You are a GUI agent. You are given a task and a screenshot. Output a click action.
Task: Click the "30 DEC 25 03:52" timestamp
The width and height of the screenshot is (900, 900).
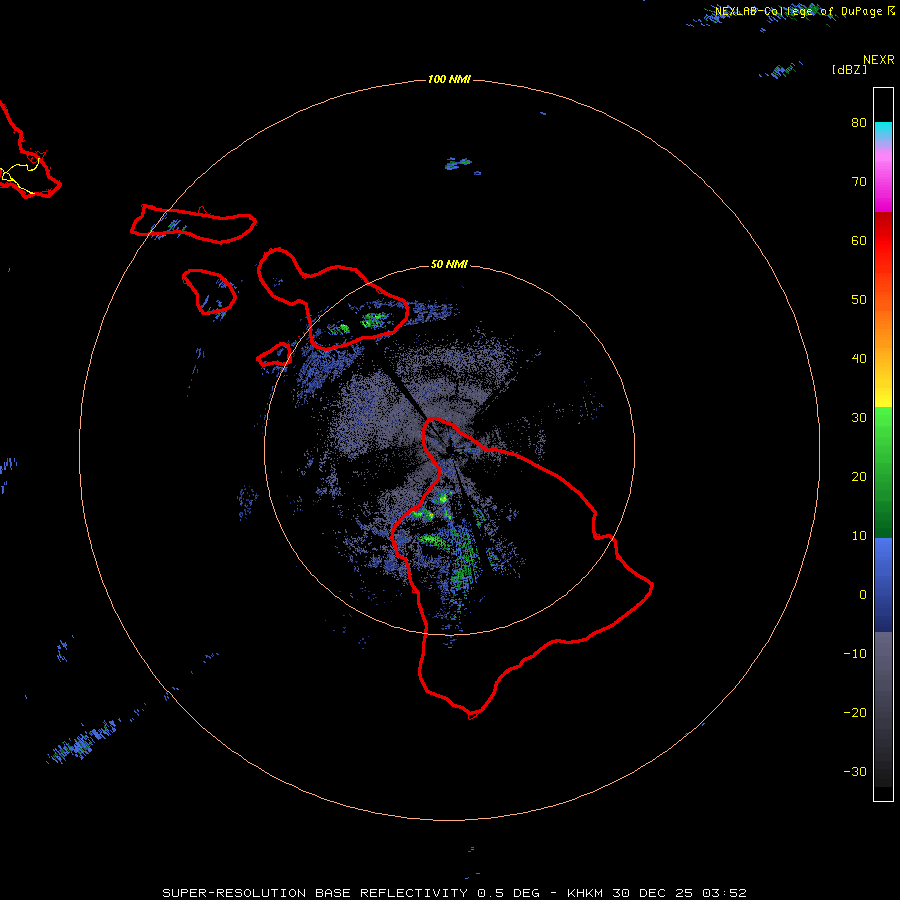(x=679, y=893)
